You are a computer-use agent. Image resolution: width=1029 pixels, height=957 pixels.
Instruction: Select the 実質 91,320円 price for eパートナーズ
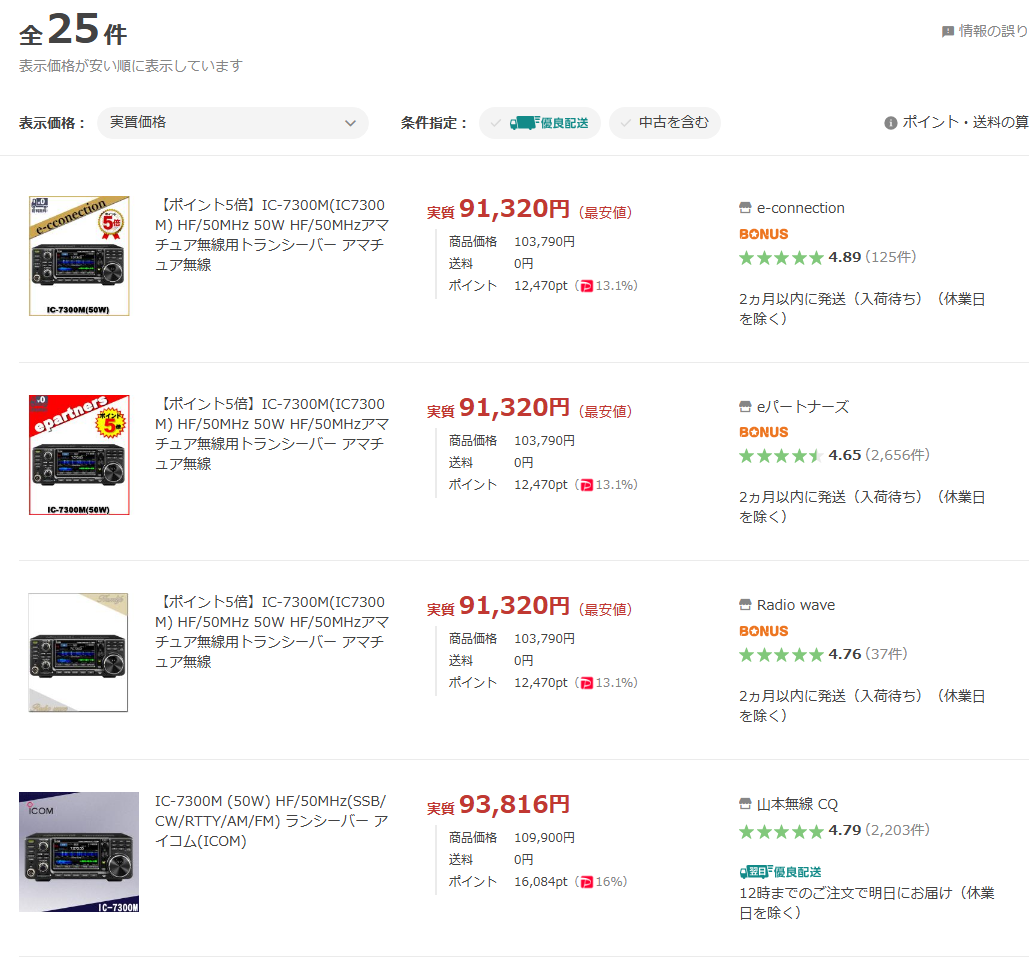point(498,408)
